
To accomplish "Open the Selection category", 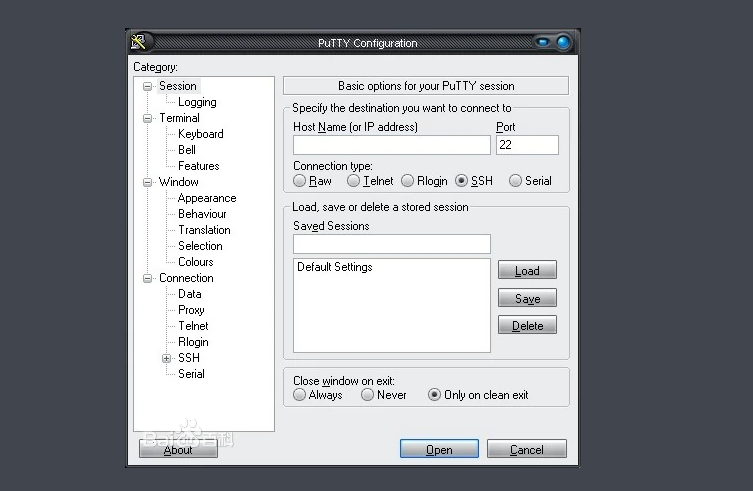I will coord(200,246).
